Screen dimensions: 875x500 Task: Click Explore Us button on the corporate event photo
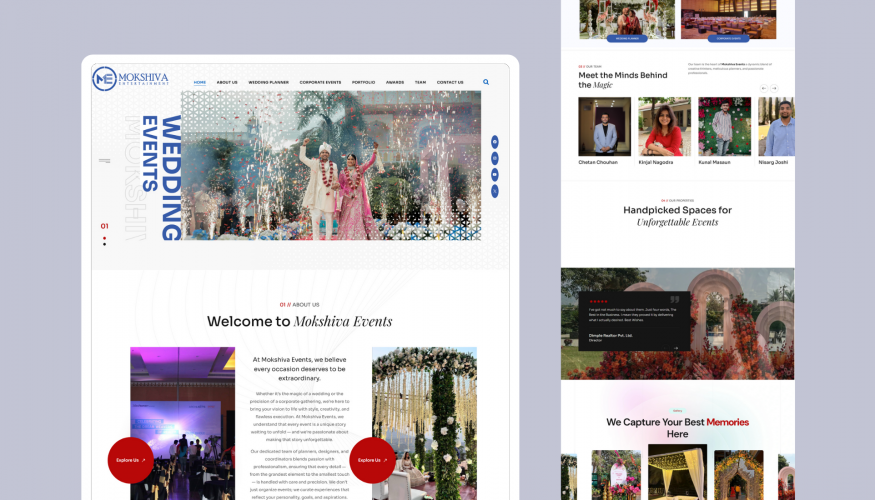(131, 460)
